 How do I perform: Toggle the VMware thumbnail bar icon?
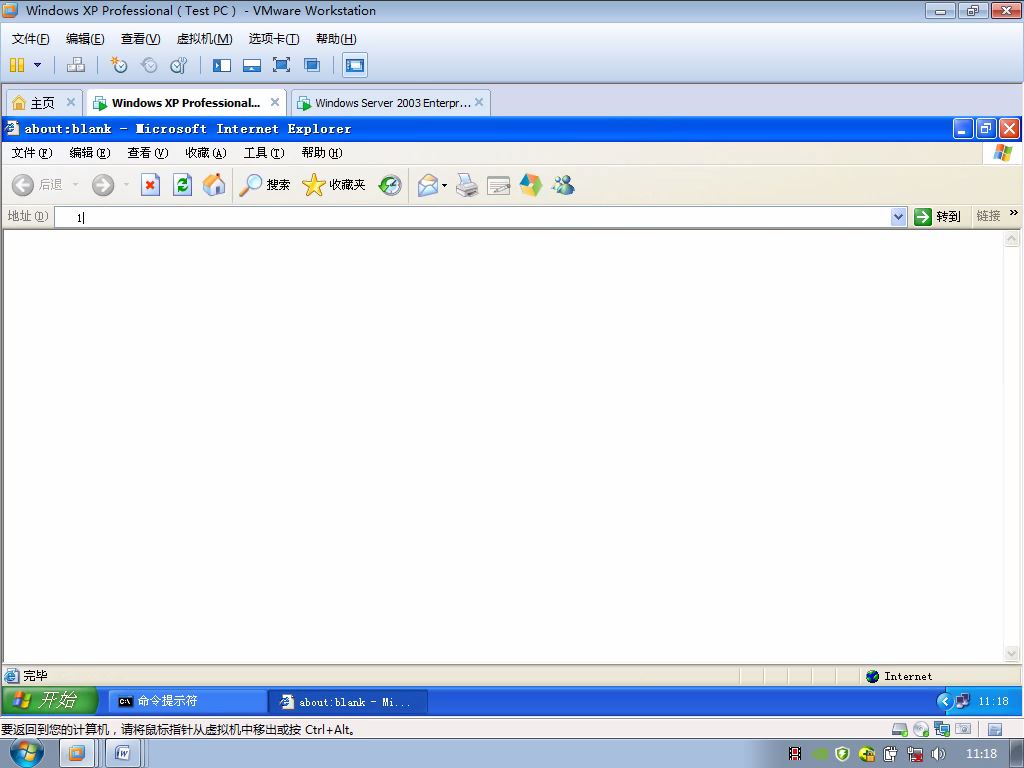click(251, 65)
